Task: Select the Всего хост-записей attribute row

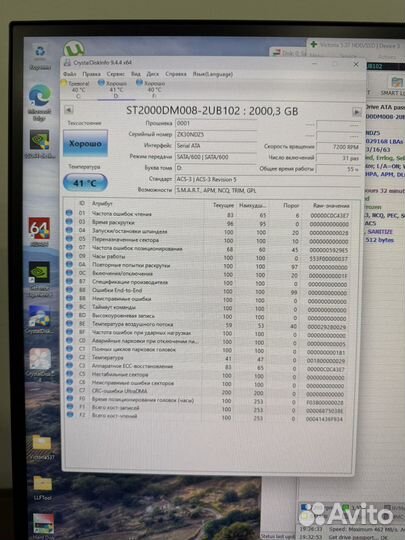Action: point(208,409)
